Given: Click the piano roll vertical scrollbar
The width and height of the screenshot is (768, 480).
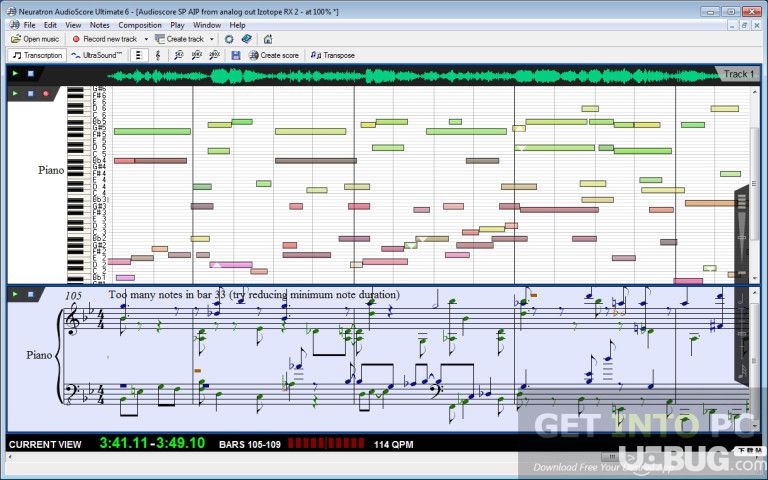Looking at the screenshot, I should (x=755, y=185).
